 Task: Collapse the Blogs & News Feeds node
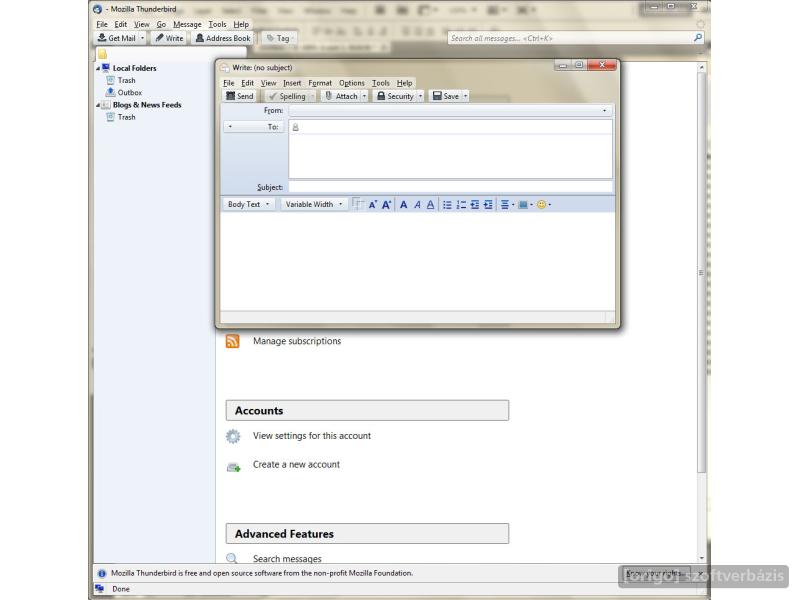[98, 105]
